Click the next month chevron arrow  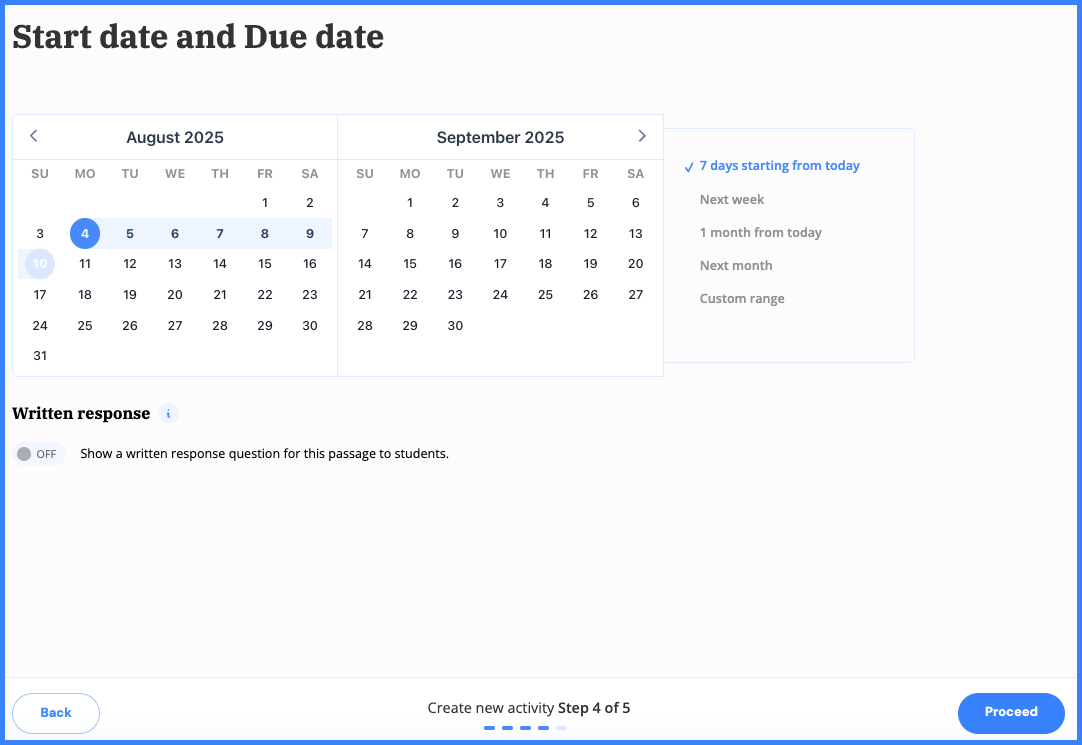tap(642, 136)
